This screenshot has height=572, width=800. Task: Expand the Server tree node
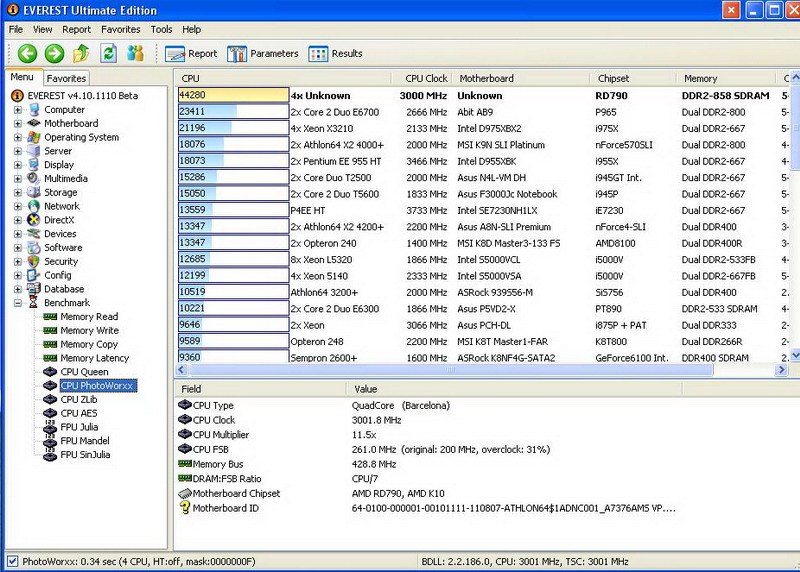(x=17, y=151)
